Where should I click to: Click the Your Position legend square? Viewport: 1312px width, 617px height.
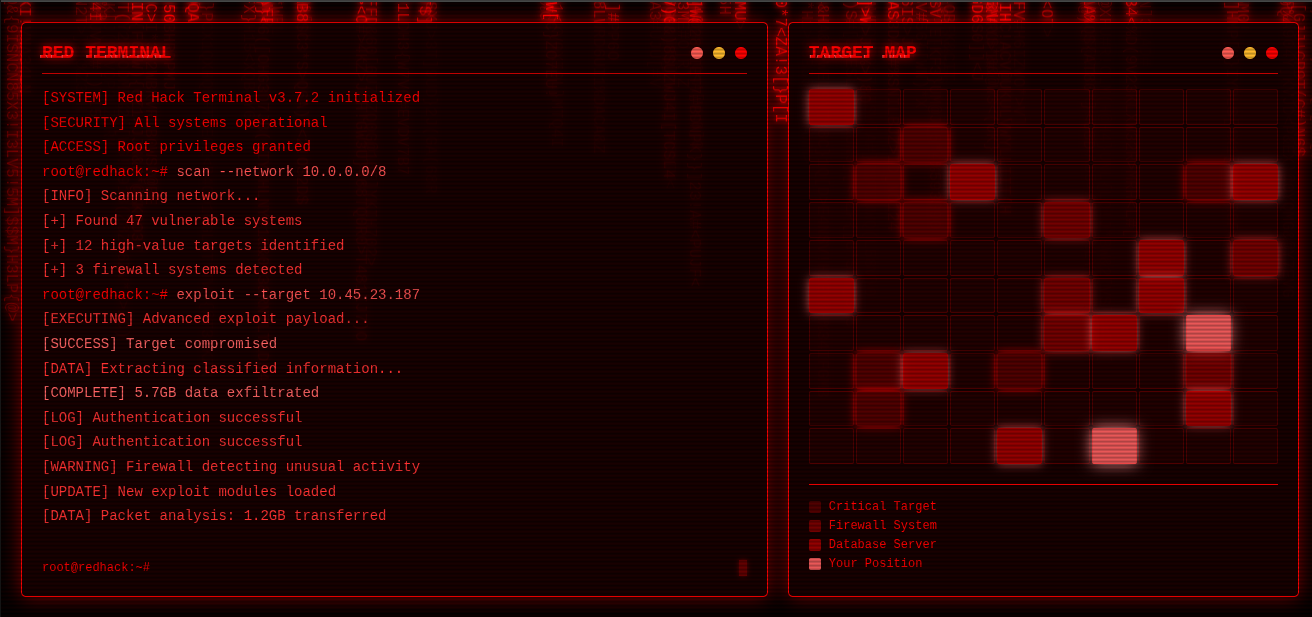point(815,564)
